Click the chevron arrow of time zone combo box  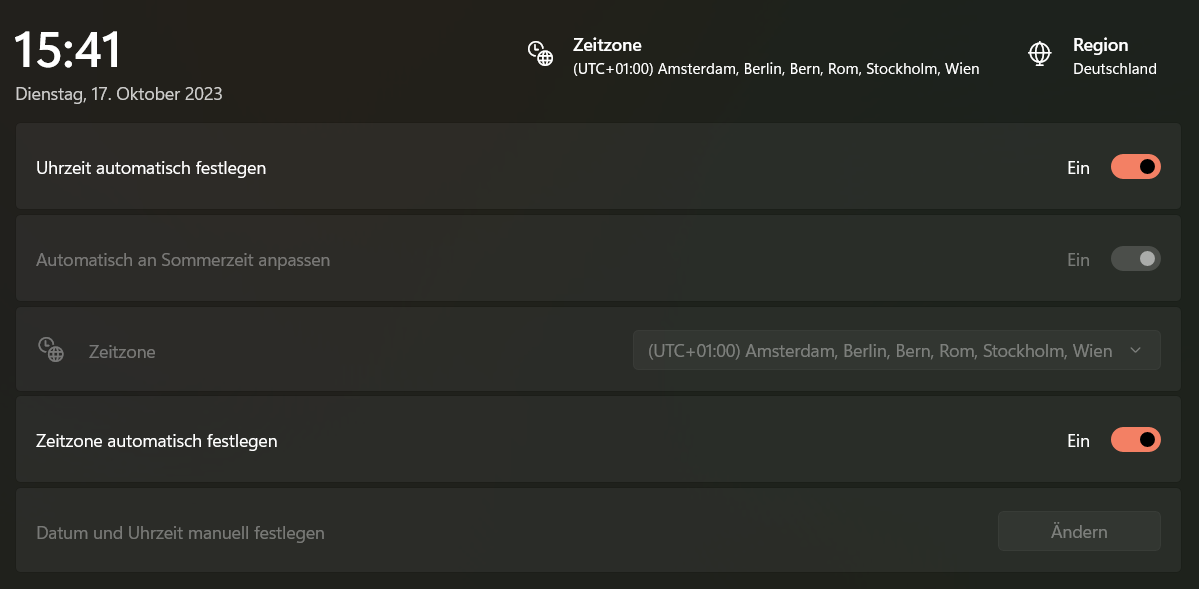tap(1135, 351)
